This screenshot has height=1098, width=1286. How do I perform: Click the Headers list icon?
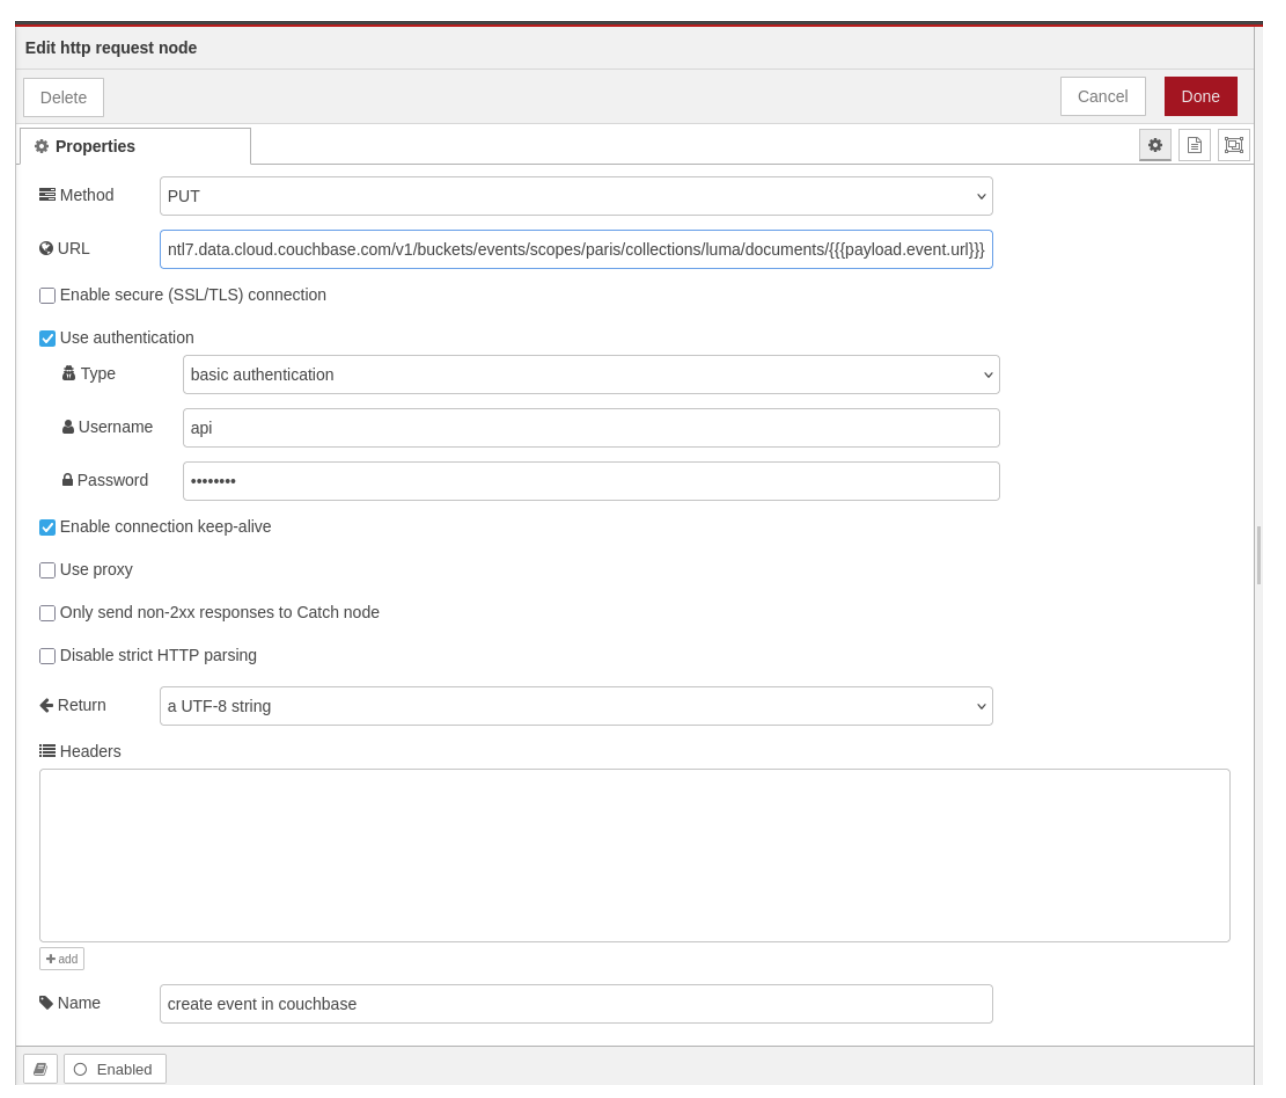(x=47, y=751)
